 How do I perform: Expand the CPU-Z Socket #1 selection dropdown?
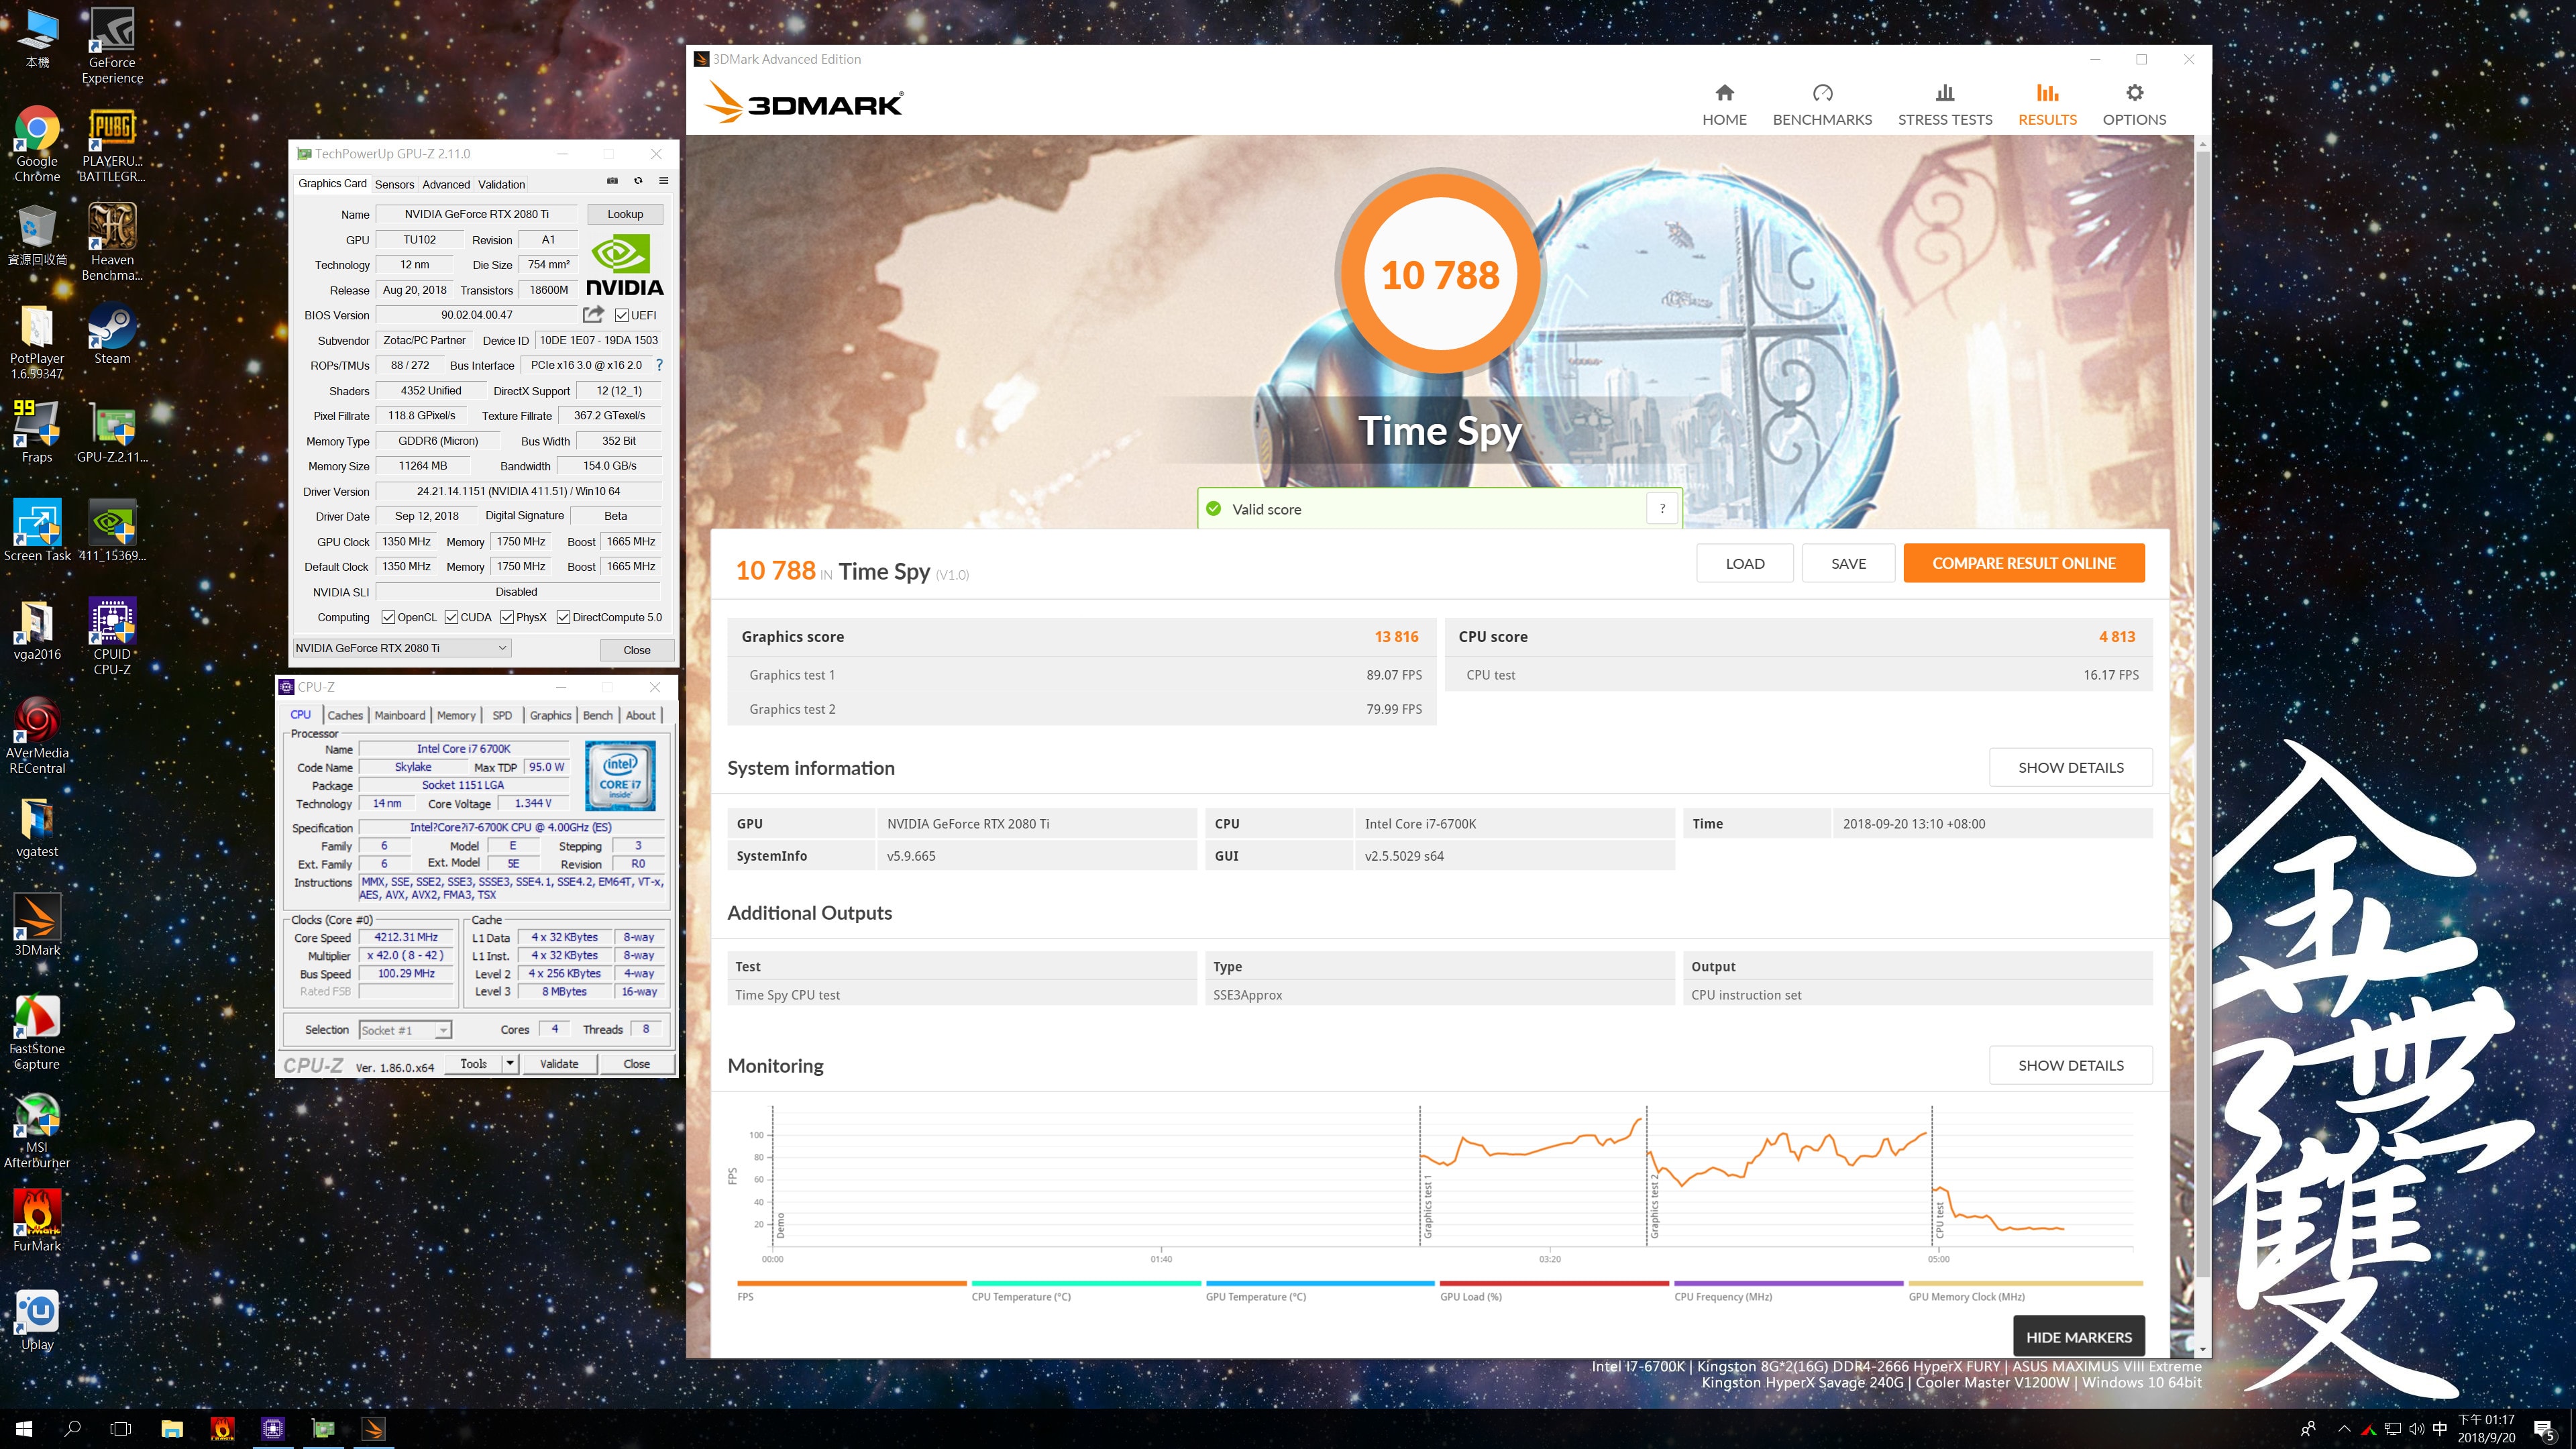[405, 1030]
